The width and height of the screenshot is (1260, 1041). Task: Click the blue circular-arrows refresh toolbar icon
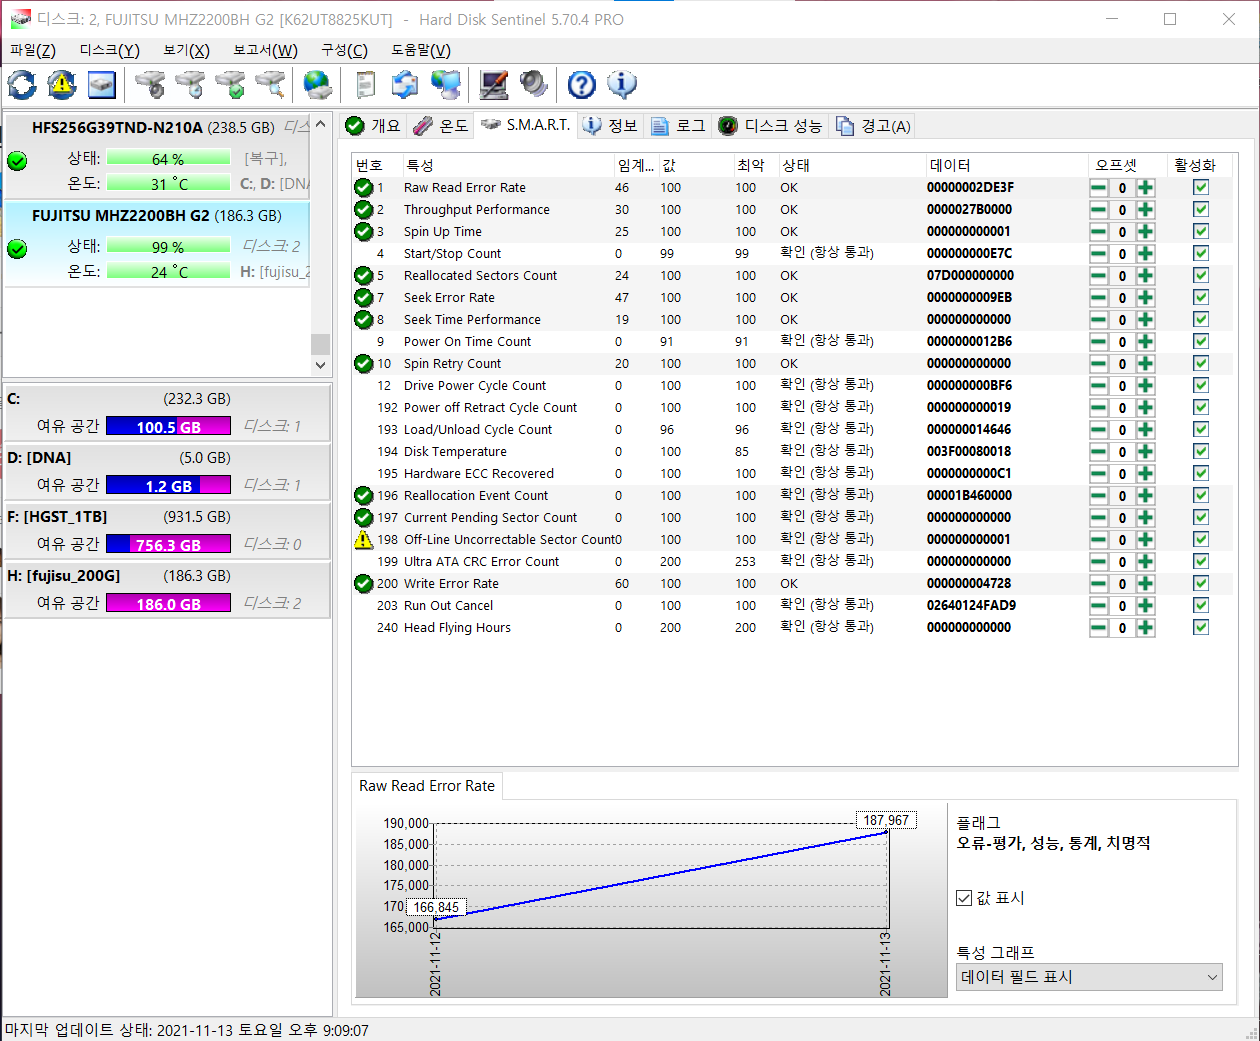[x=22, y=85]
